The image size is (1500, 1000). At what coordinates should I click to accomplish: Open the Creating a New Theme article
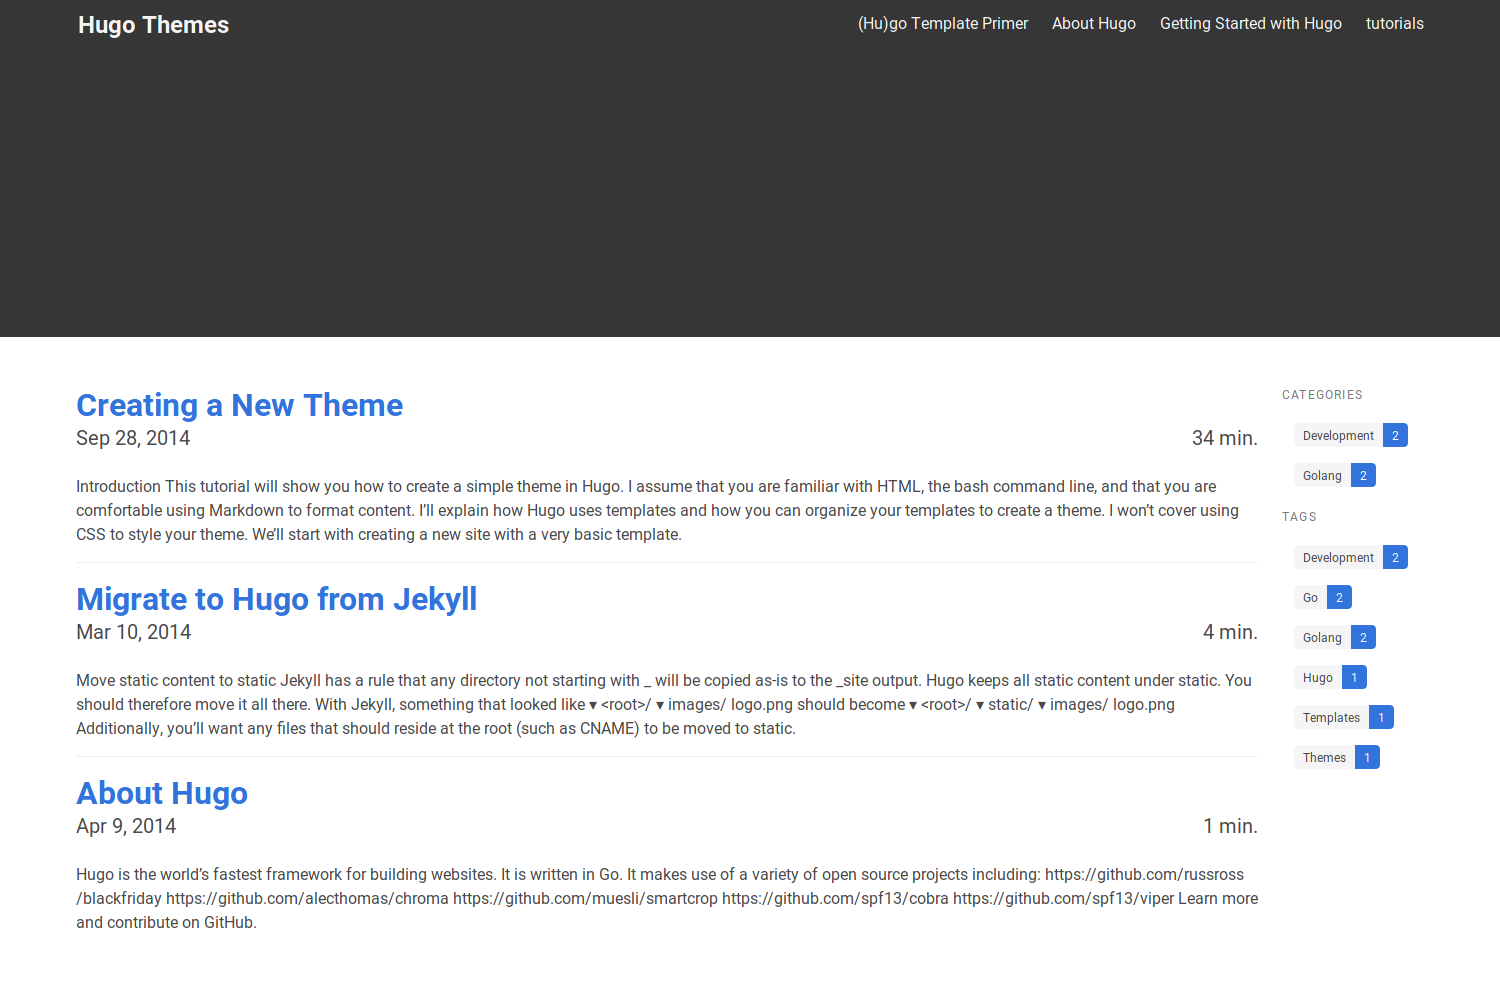(x=239, y=405)
